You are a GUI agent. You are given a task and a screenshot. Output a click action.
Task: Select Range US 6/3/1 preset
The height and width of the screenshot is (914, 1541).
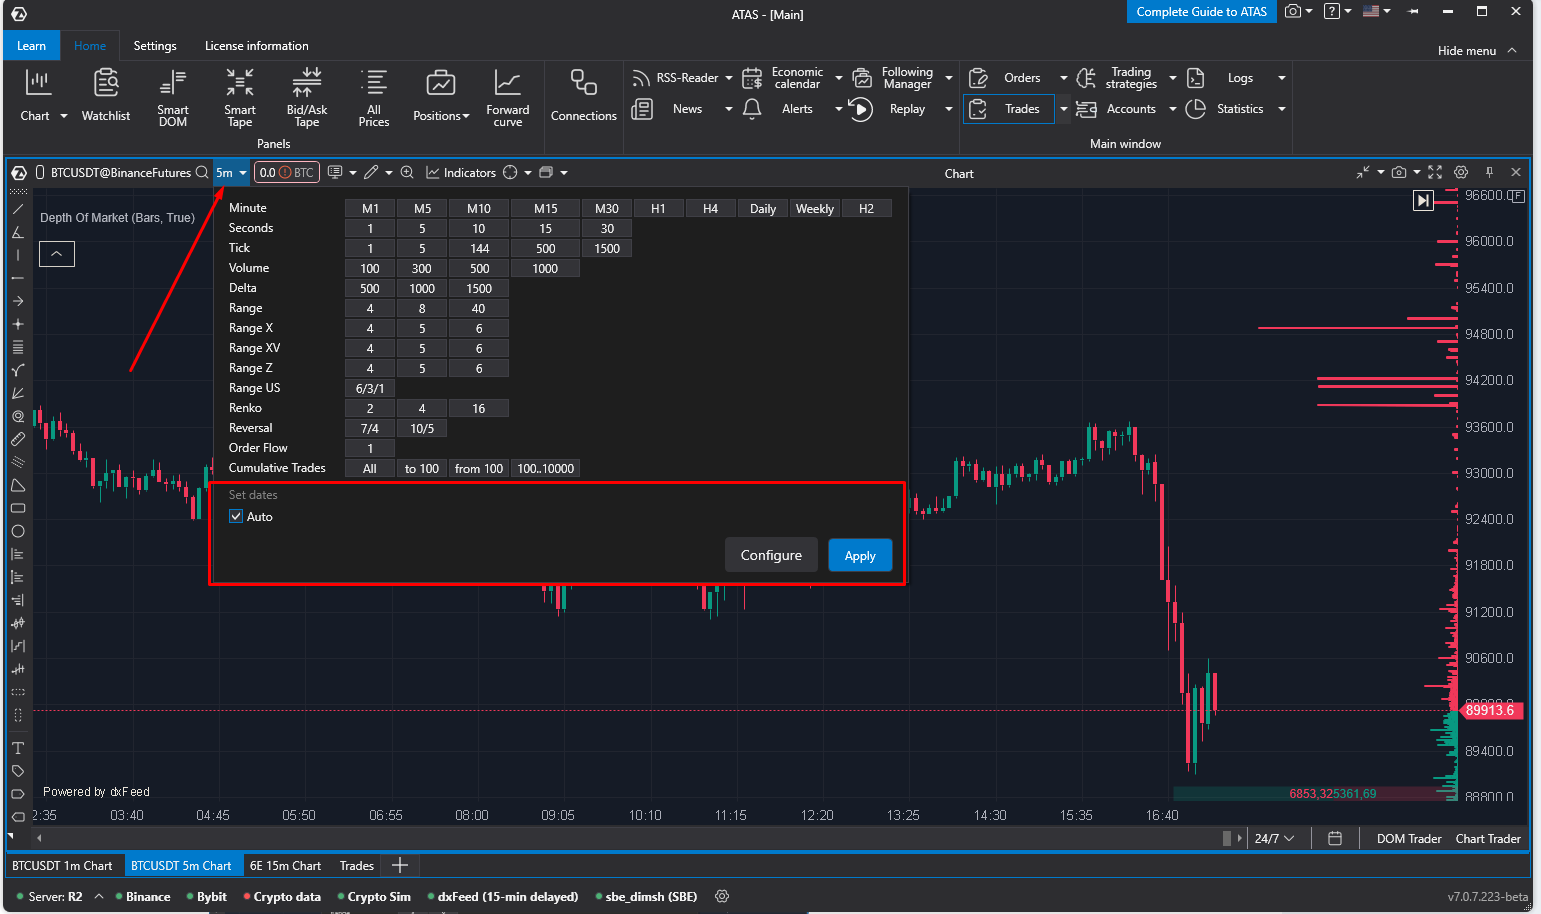(370, 389)
